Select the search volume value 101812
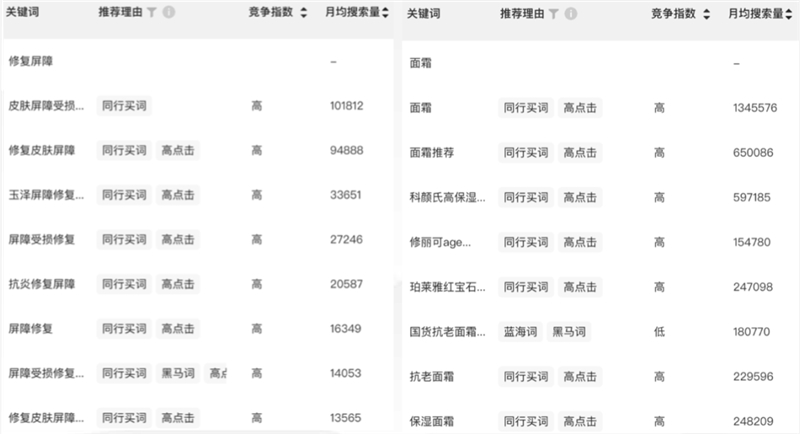Screen dimensions: 800x434 (346, 106)
